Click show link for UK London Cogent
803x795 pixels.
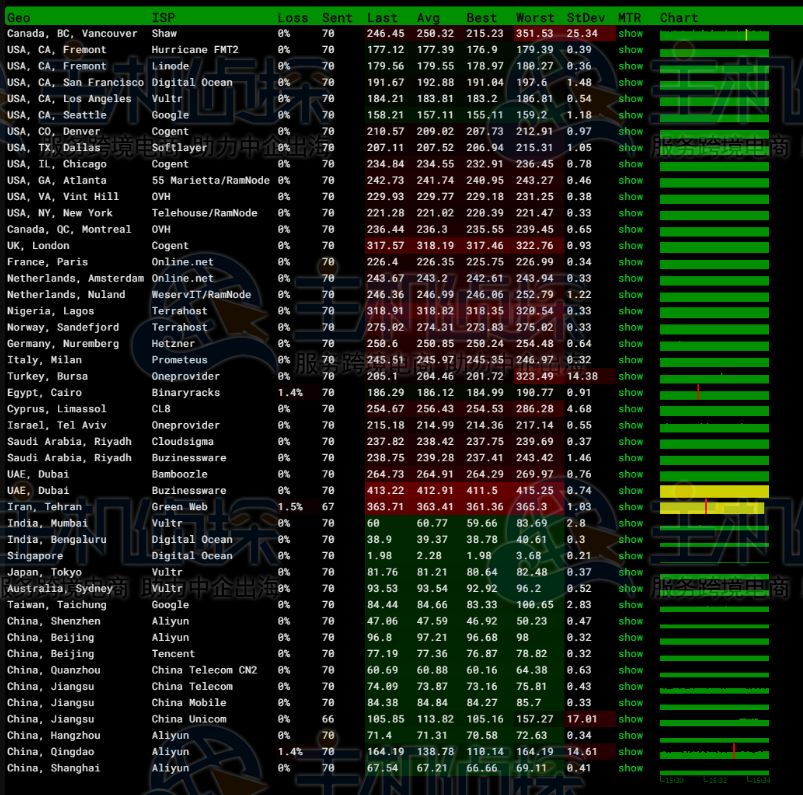pos(630,246)
